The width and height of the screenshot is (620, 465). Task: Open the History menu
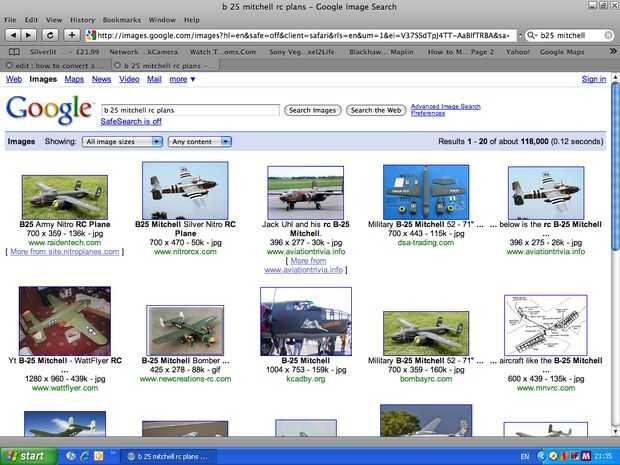coord(82,20)
